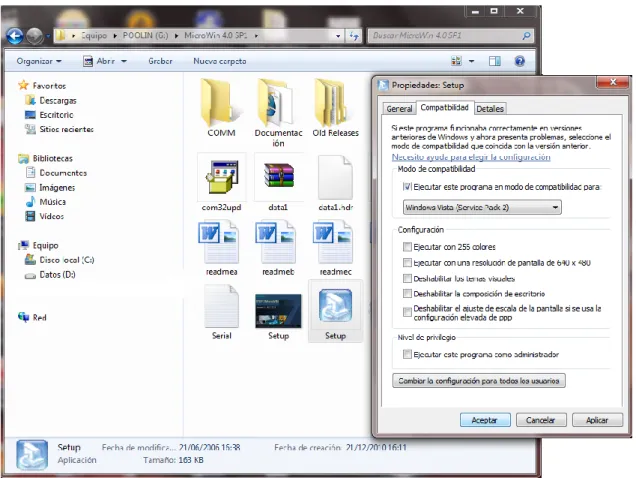Viewport: 636px width, 478px height.
Task: Open Documentos library in the sidebar
Action: point(63,173)
